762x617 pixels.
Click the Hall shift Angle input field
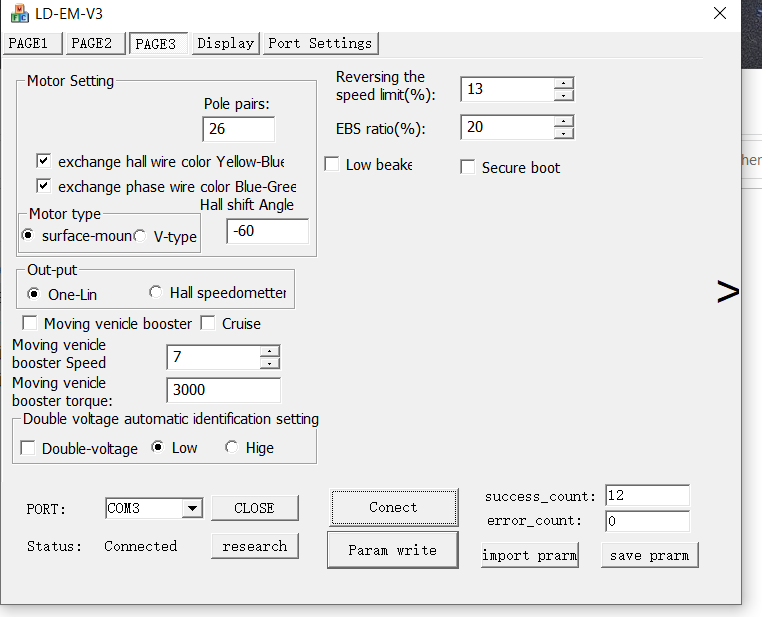(267, 232)
